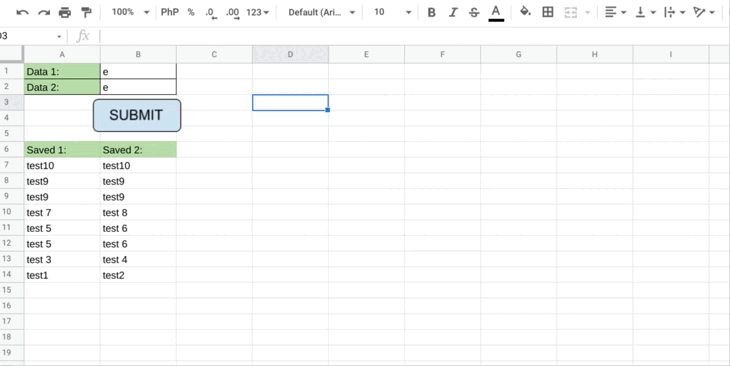
Task: Click the 'Saved 2:' header cell
Action: [138, 149]
